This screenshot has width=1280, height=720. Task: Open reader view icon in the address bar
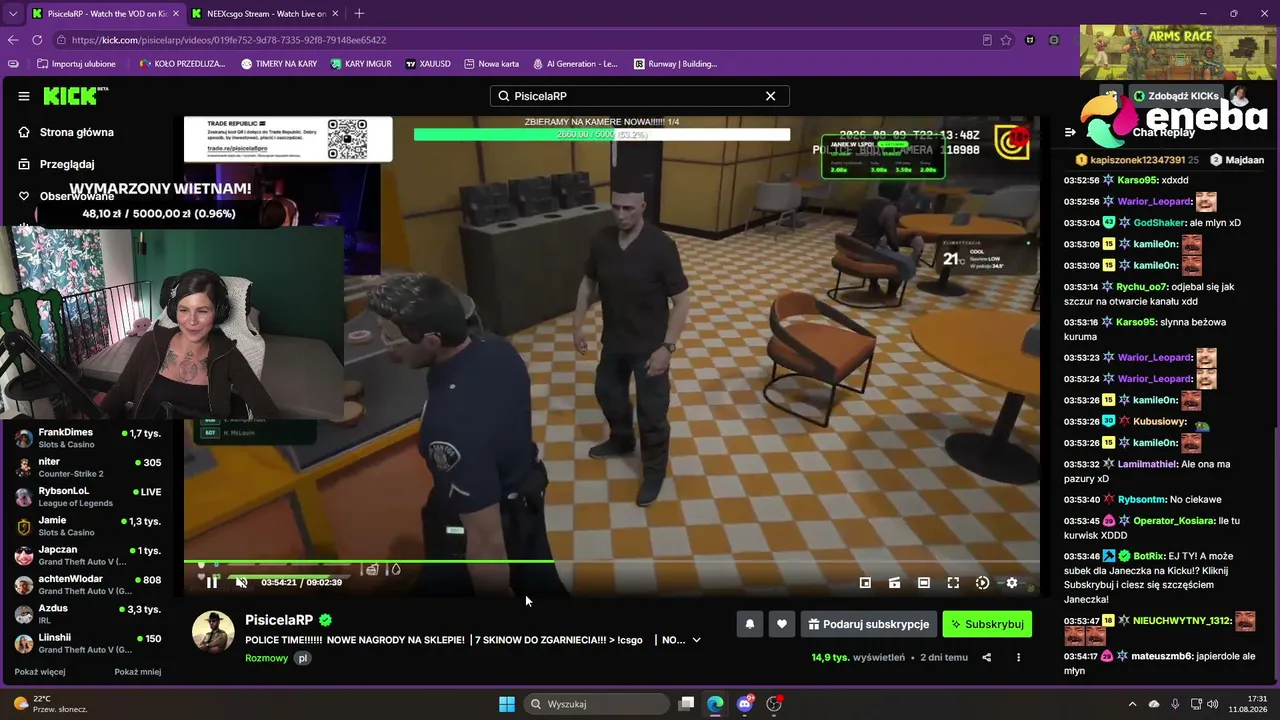pyautogui.click(x=987, y=40)
